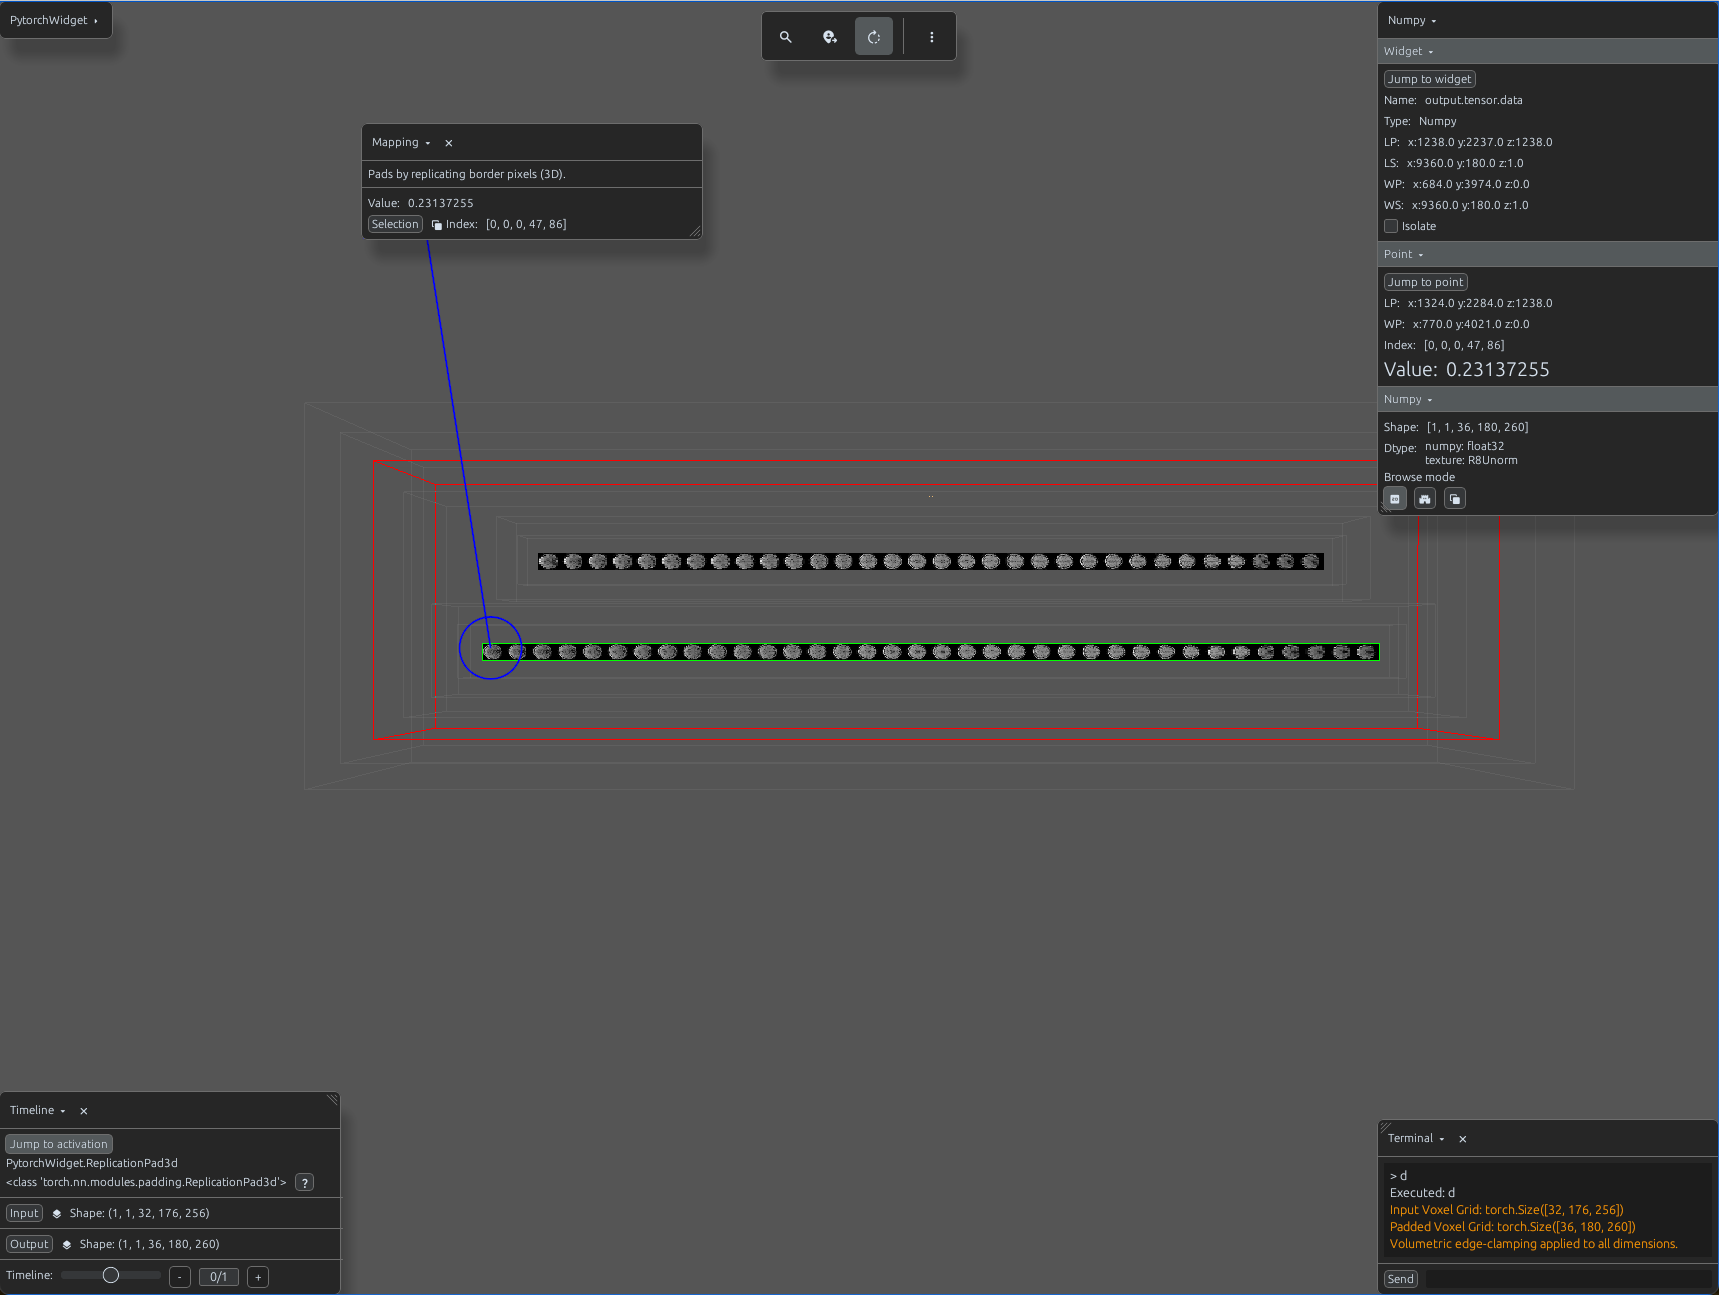Click the timeline slider handle

(111, 1275)
